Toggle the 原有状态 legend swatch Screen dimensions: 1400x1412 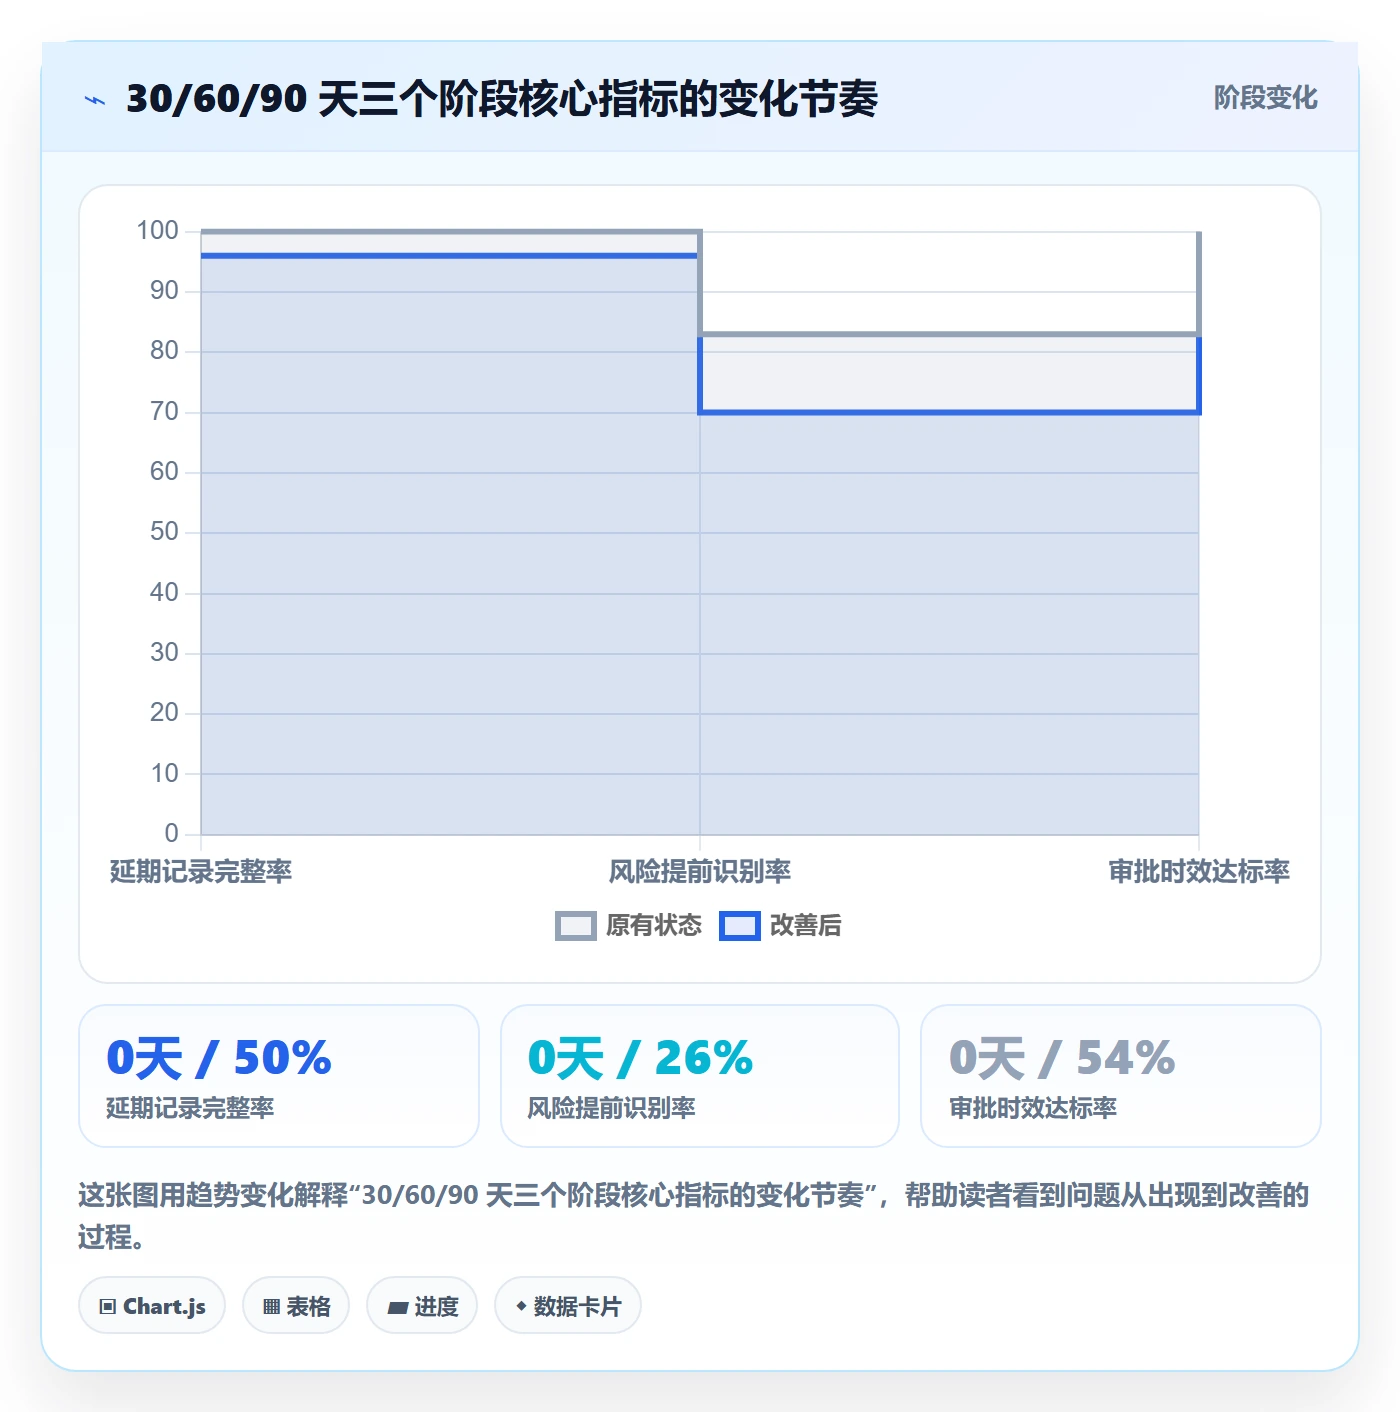coord(575,926)
